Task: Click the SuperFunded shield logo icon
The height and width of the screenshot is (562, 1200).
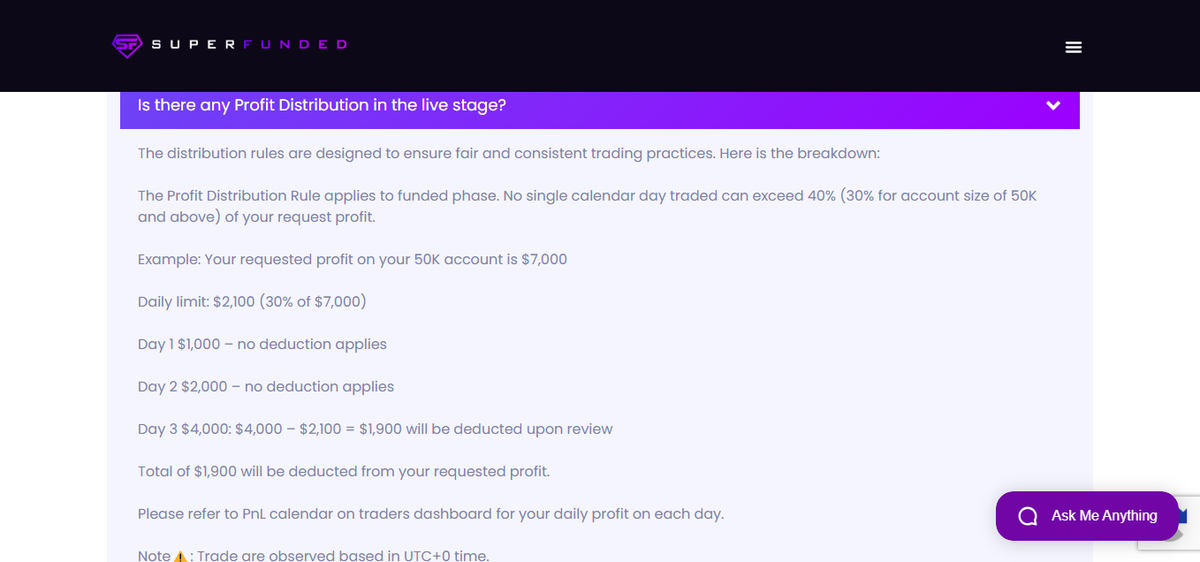Action: tap(127, 46)
